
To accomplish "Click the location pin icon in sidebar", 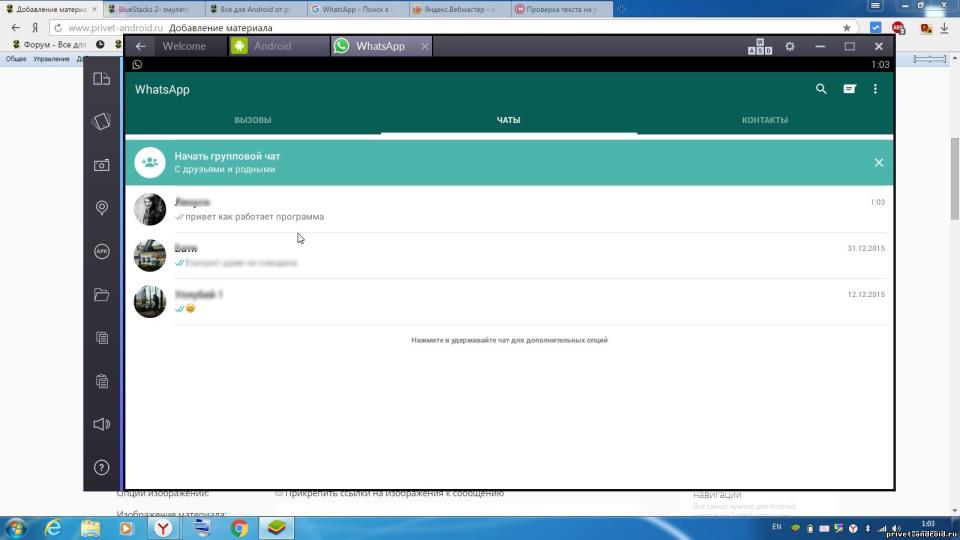I will pos(101,208).
